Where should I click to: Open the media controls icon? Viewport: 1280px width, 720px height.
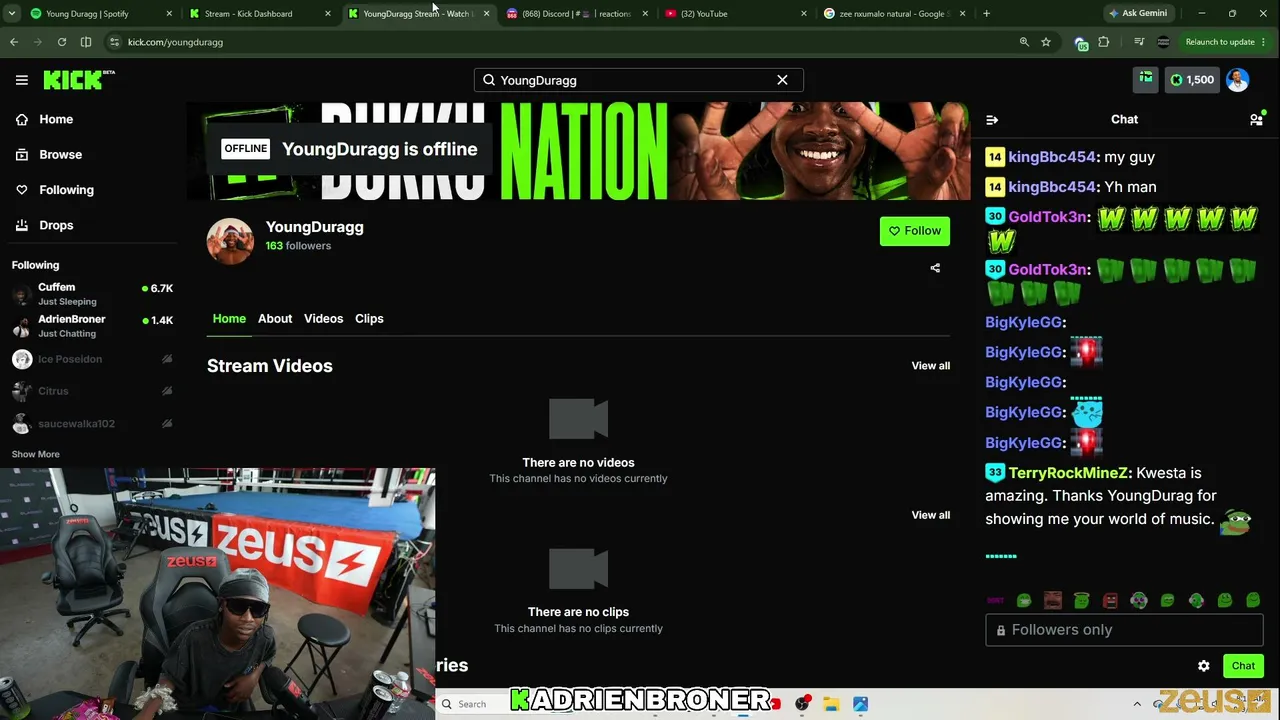(x=1139, y=42)
